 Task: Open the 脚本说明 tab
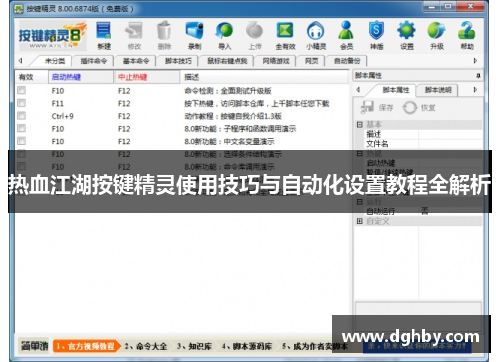[438, 90]
